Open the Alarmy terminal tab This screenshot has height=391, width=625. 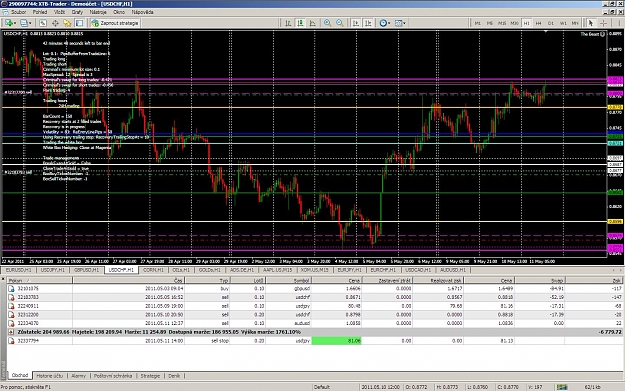click(79, 376)
